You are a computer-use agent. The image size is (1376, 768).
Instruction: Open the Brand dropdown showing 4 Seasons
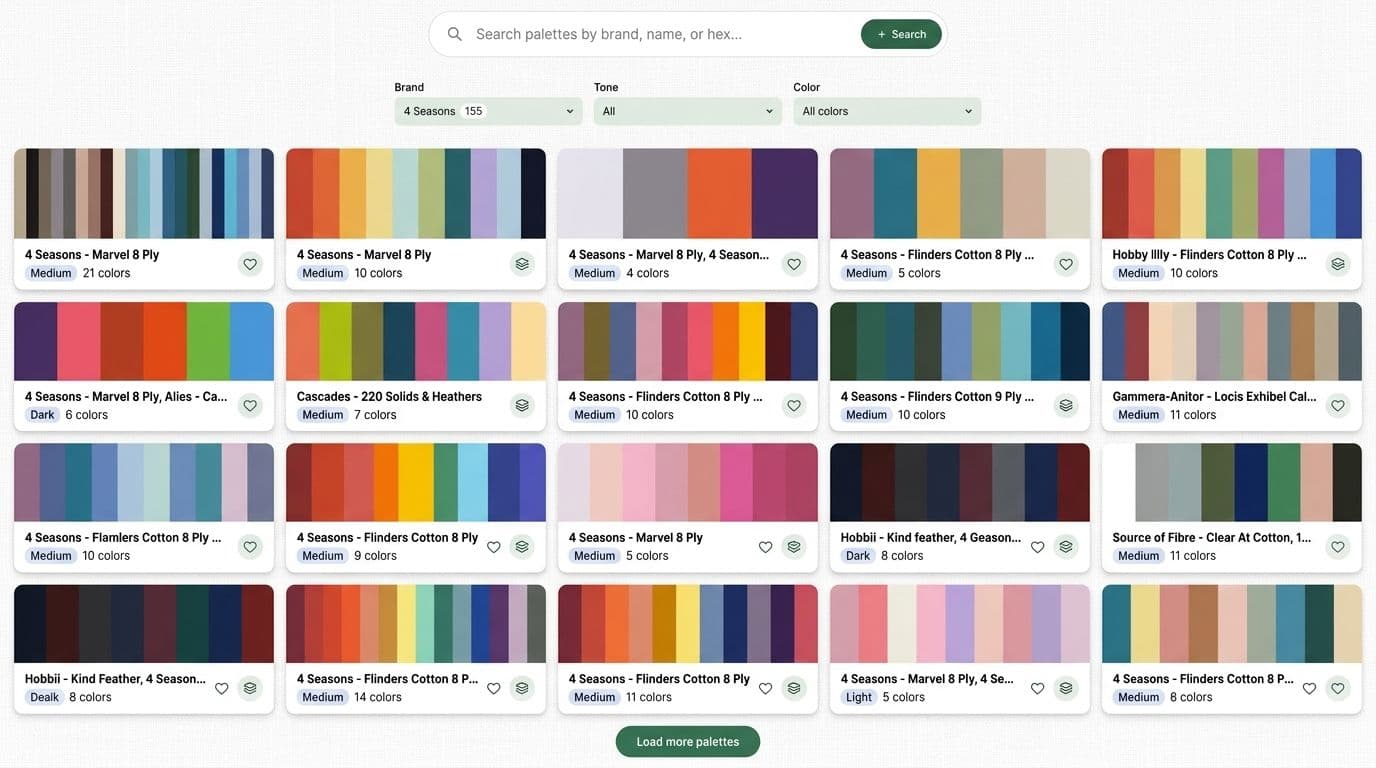click(x=488, y=111)
